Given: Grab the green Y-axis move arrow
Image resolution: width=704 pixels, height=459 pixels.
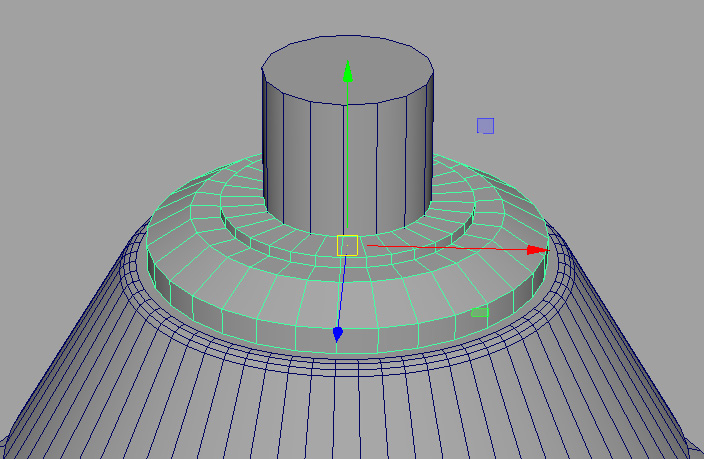Looking at the screenshot, I should coord(348,72).
